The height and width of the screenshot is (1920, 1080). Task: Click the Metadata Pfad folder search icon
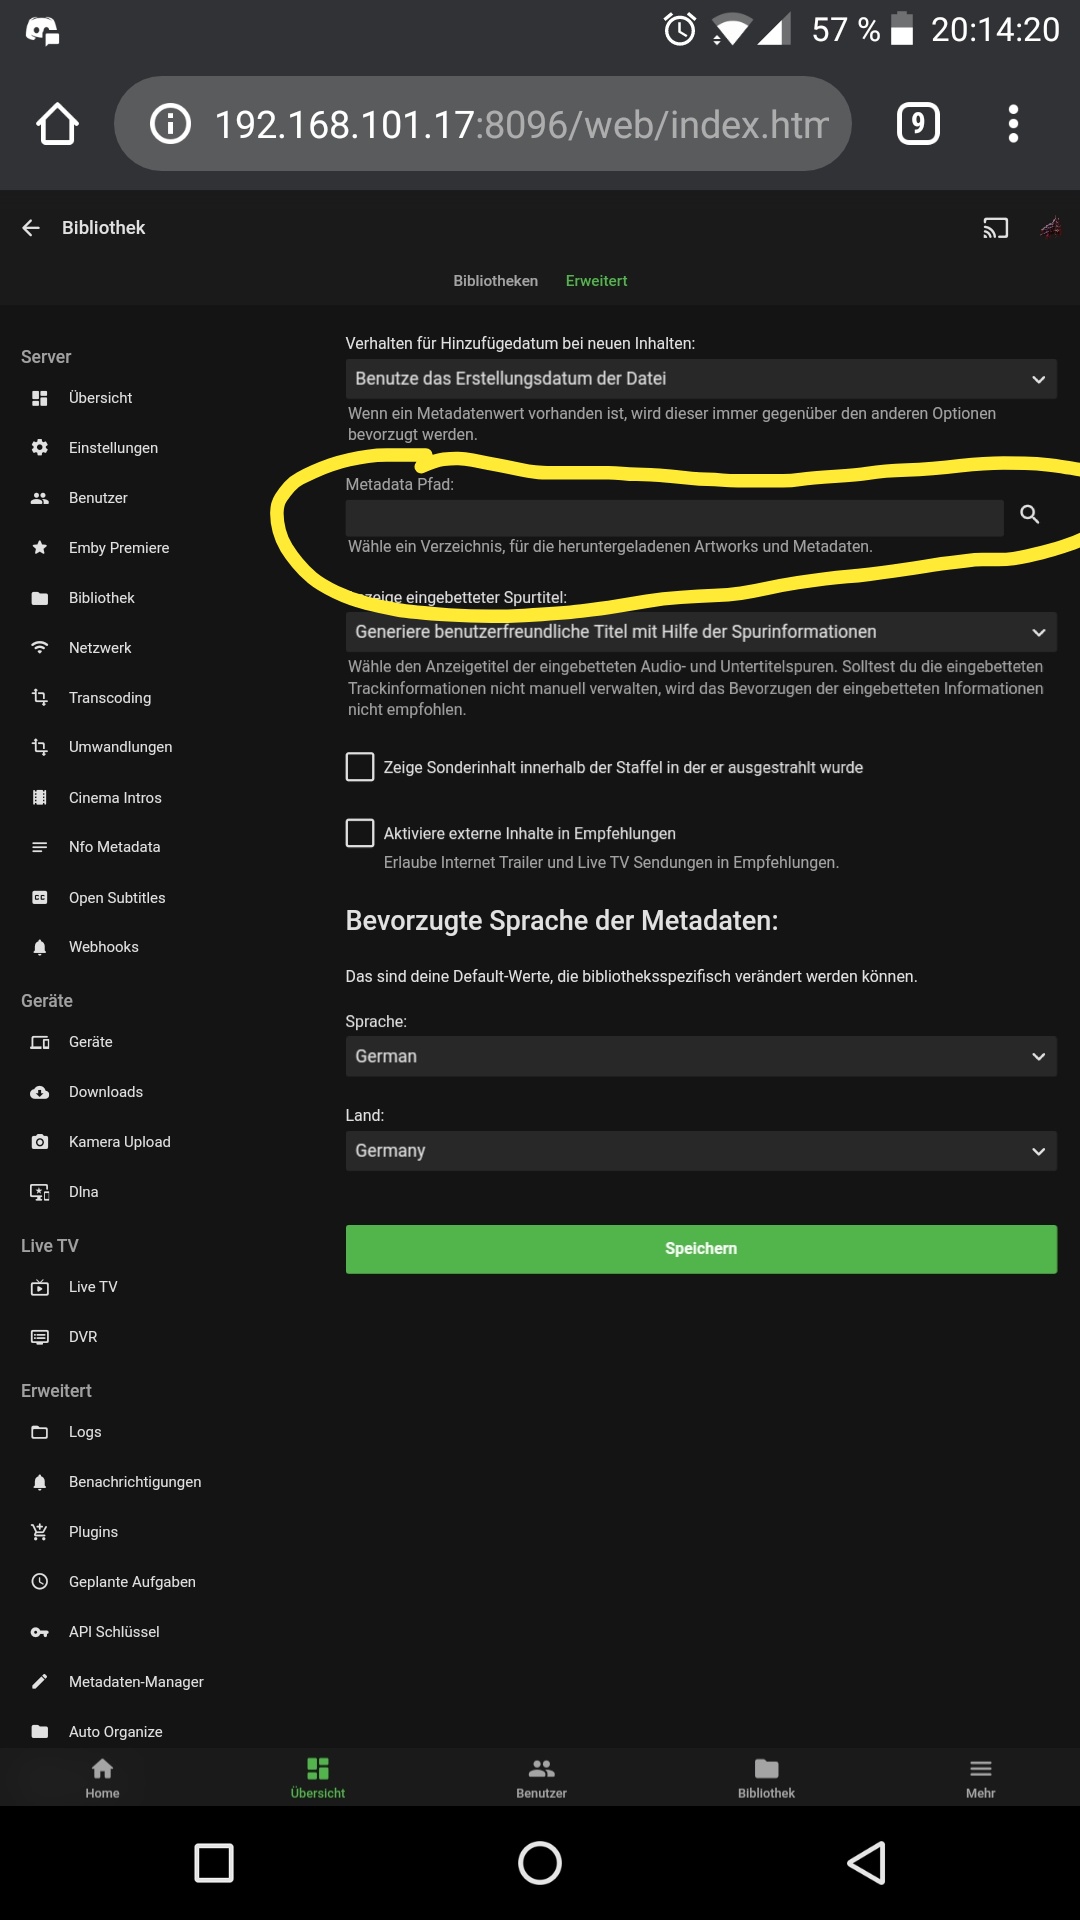[1030, 514]
